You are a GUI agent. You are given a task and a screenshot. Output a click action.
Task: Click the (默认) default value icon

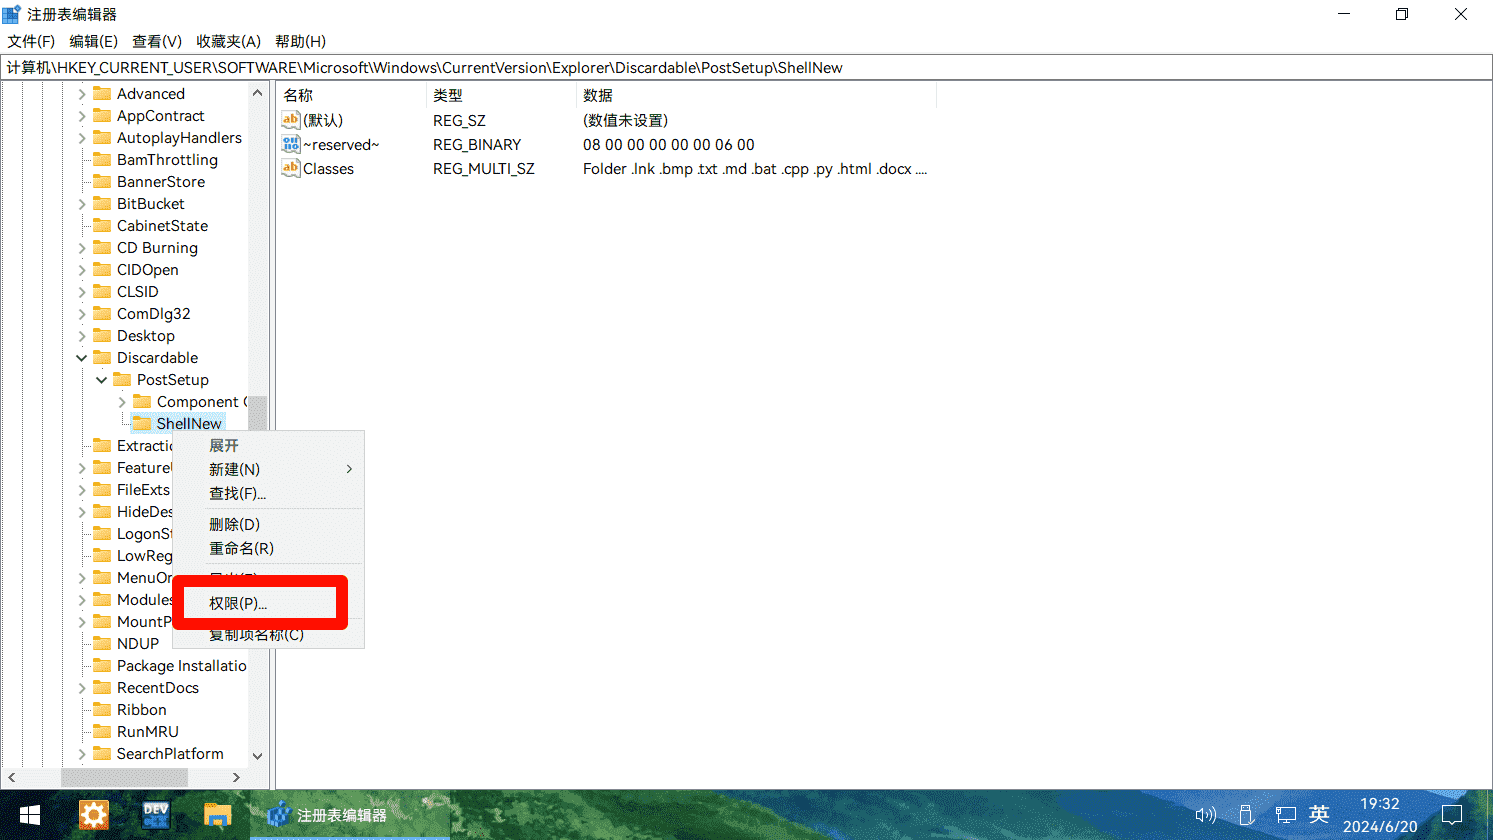click(291, 120)
